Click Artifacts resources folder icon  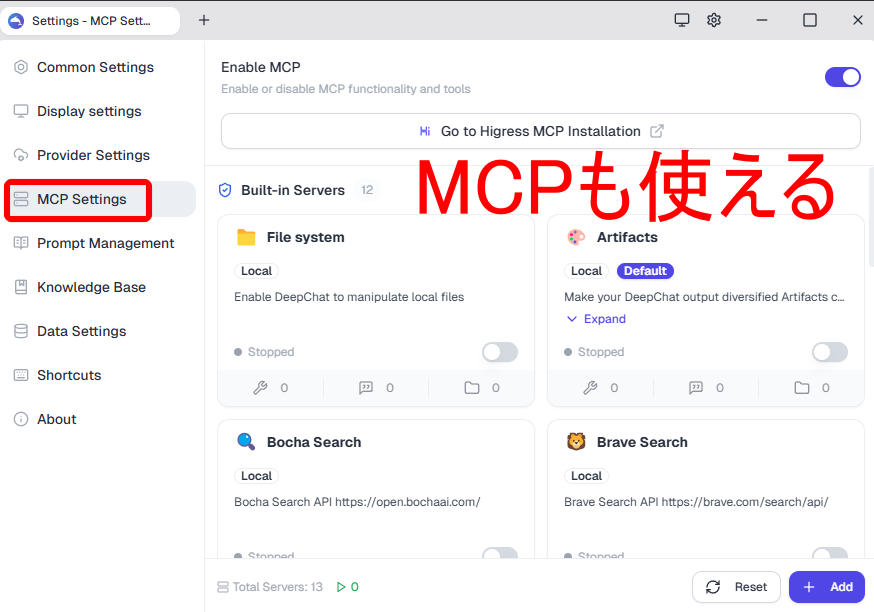pyautogui.click(x=802, y=388)
